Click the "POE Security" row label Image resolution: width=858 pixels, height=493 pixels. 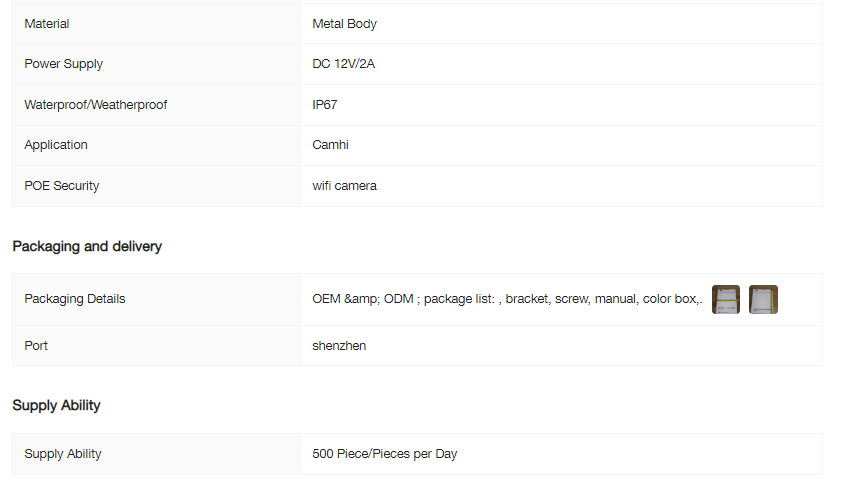[62, 186]
